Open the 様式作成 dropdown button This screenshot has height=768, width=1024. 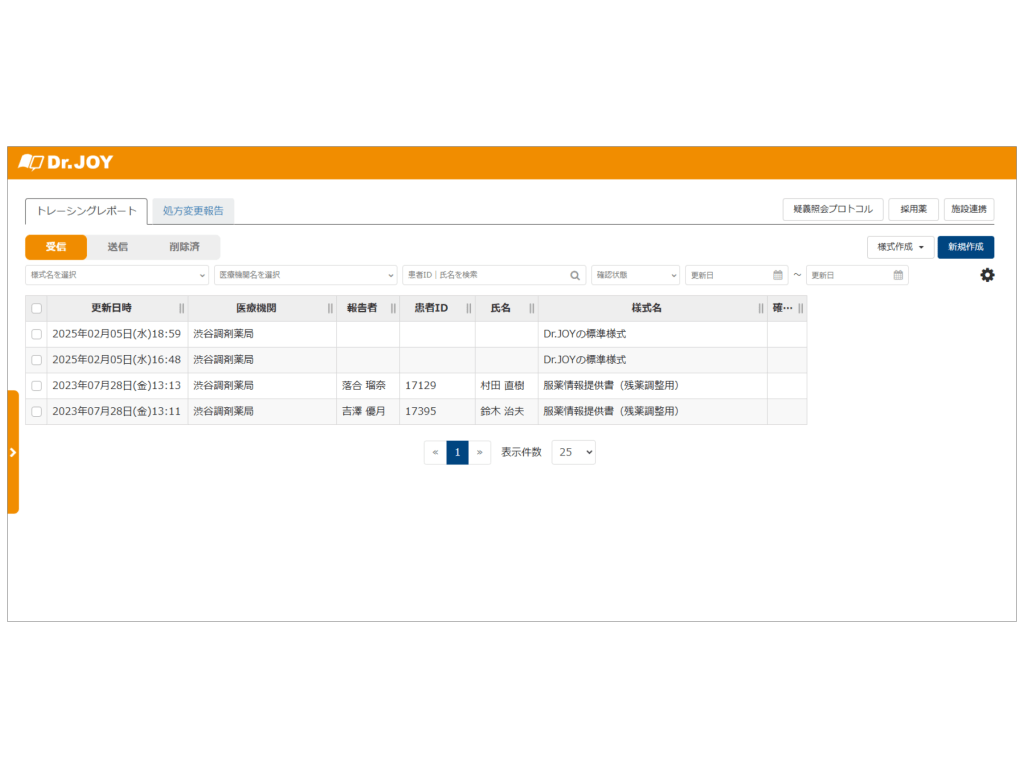900,247
